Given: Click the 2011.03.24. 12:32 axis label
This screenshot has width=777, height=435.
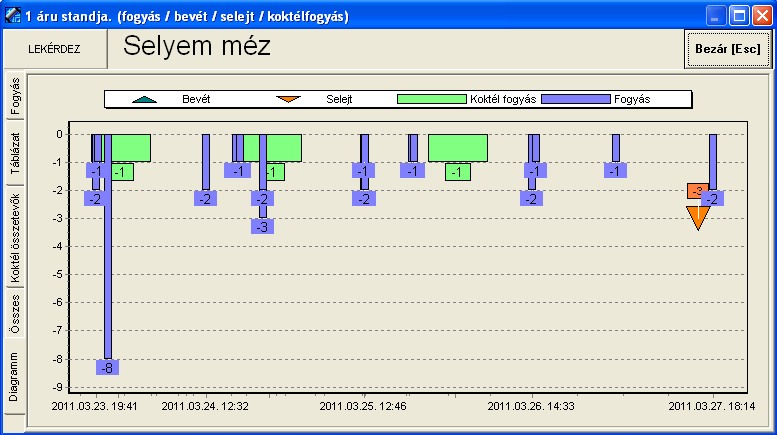Looking at the screenshot, I should [x=205, y=406].
